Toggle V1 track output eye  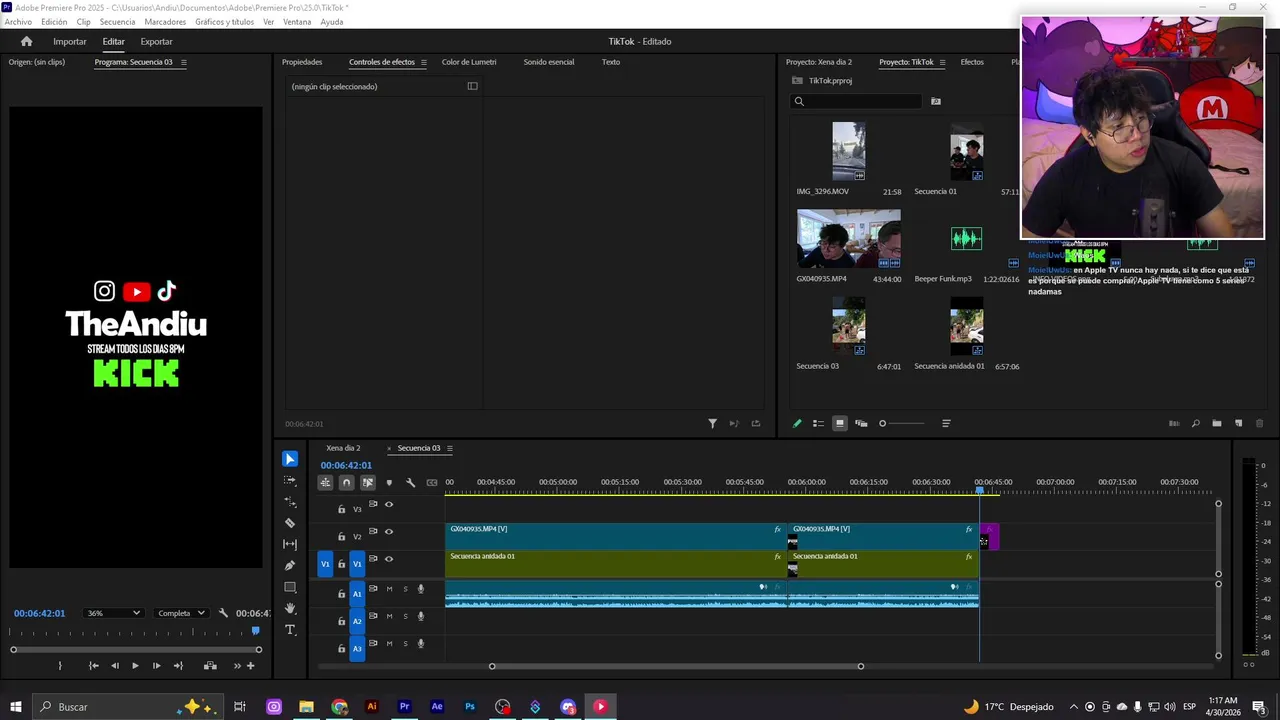coord(389,559)
